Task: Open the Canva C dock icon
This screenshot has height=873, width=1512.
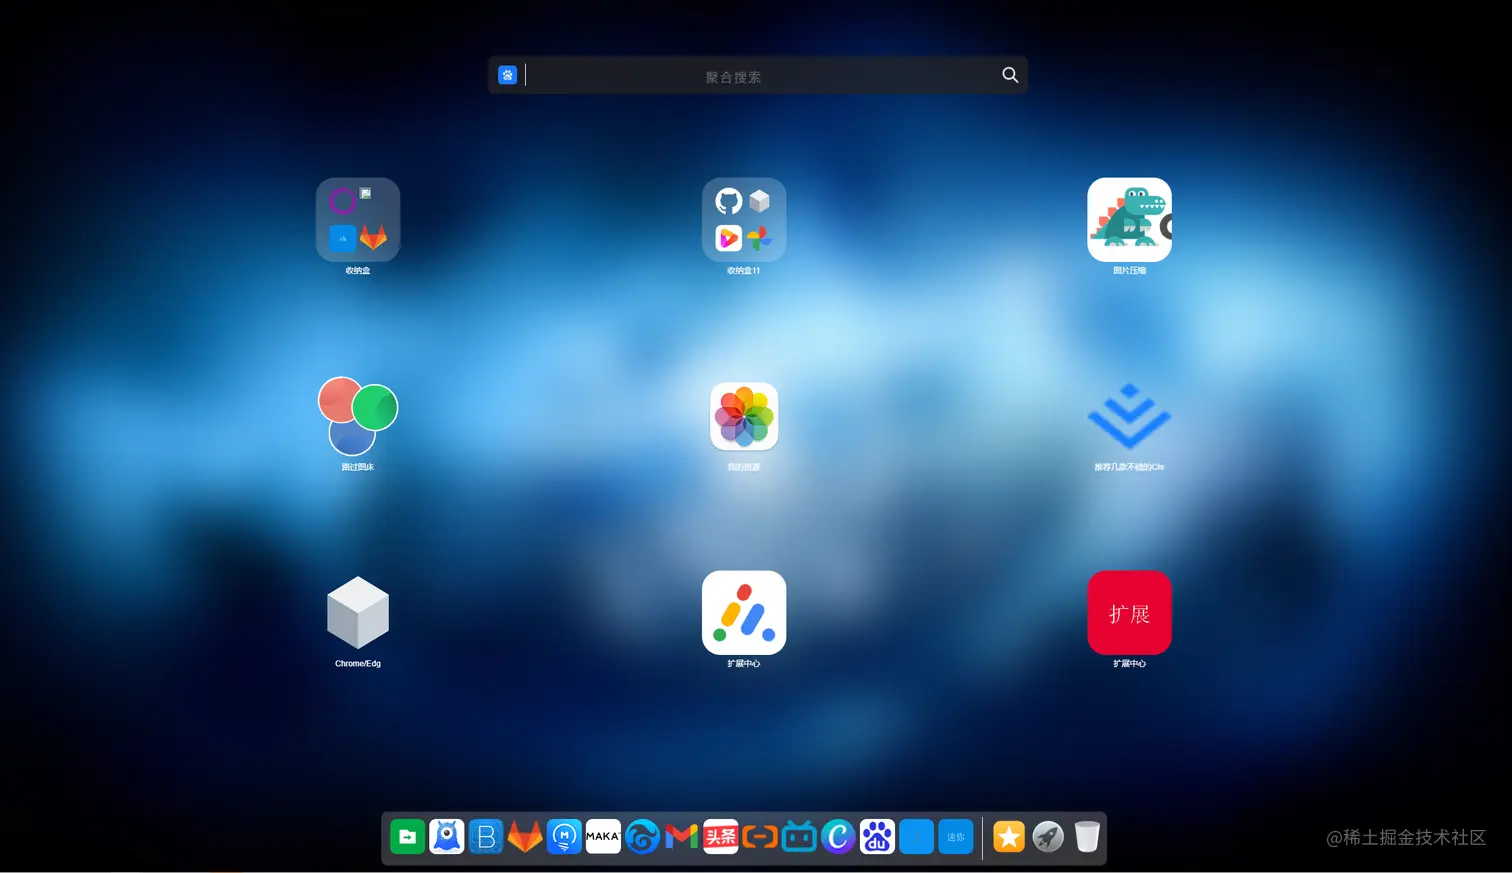Action: [837, 837]
